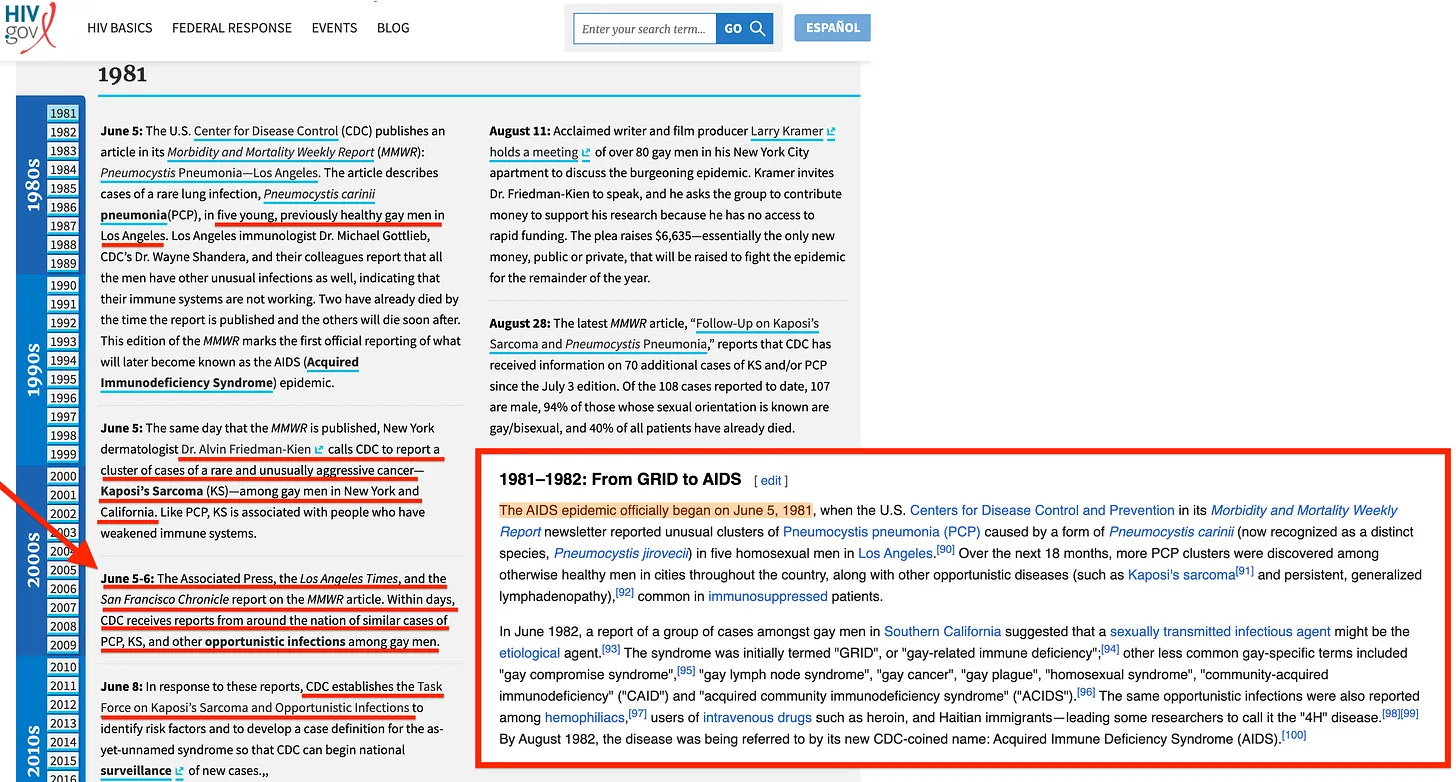Click citation [96] after ACIDS
1456x782 pixels.
[x=1086, y=692]
